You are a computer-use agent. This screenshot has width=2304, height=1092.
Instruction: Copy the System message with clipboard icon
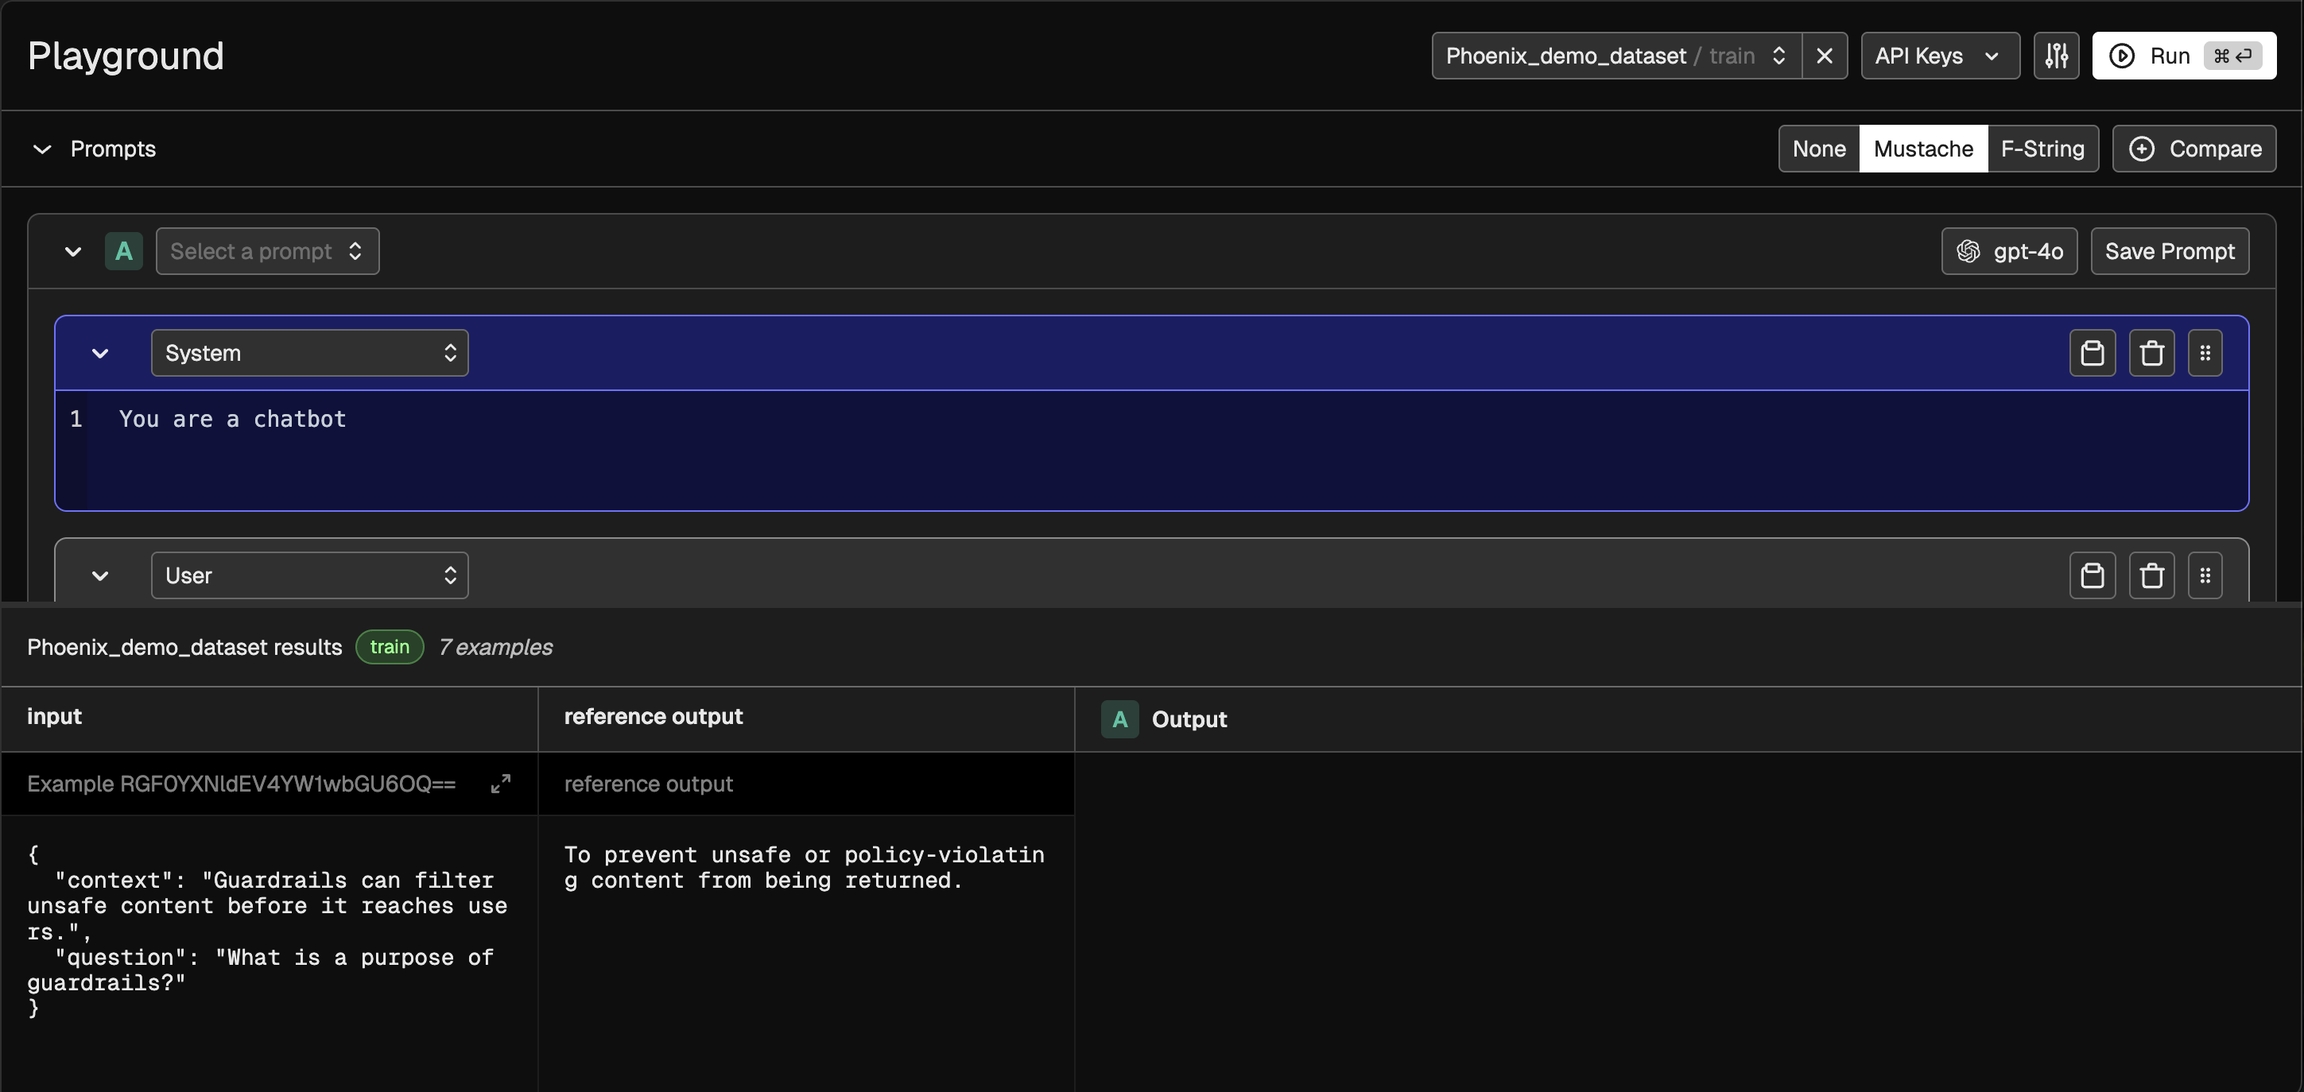(x=2092, y=353)
